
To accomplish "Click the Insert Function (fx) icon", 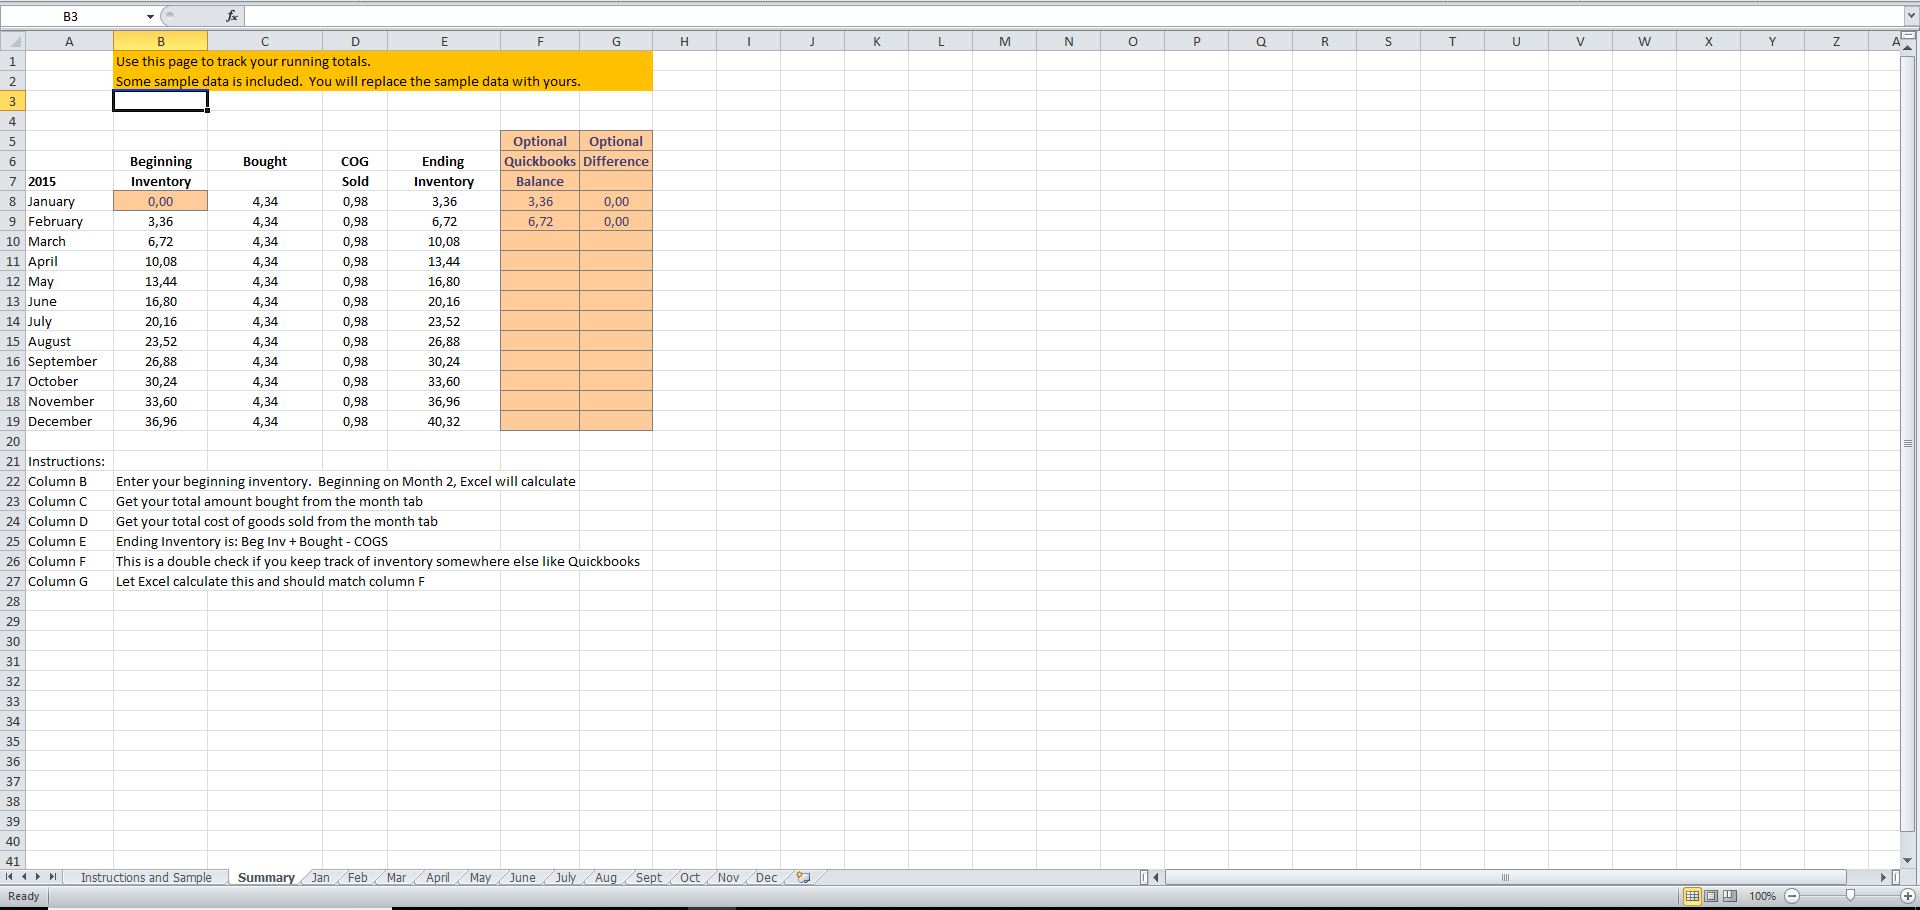I will tap(231, 15).
